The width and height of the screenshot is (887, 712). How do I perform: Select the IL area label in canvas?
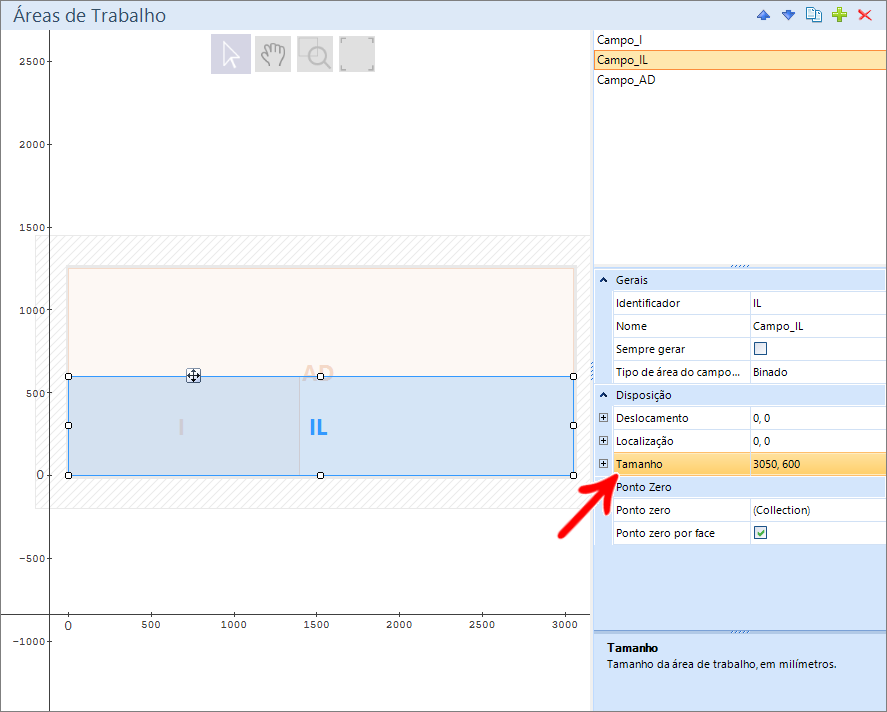click(318, 427)
